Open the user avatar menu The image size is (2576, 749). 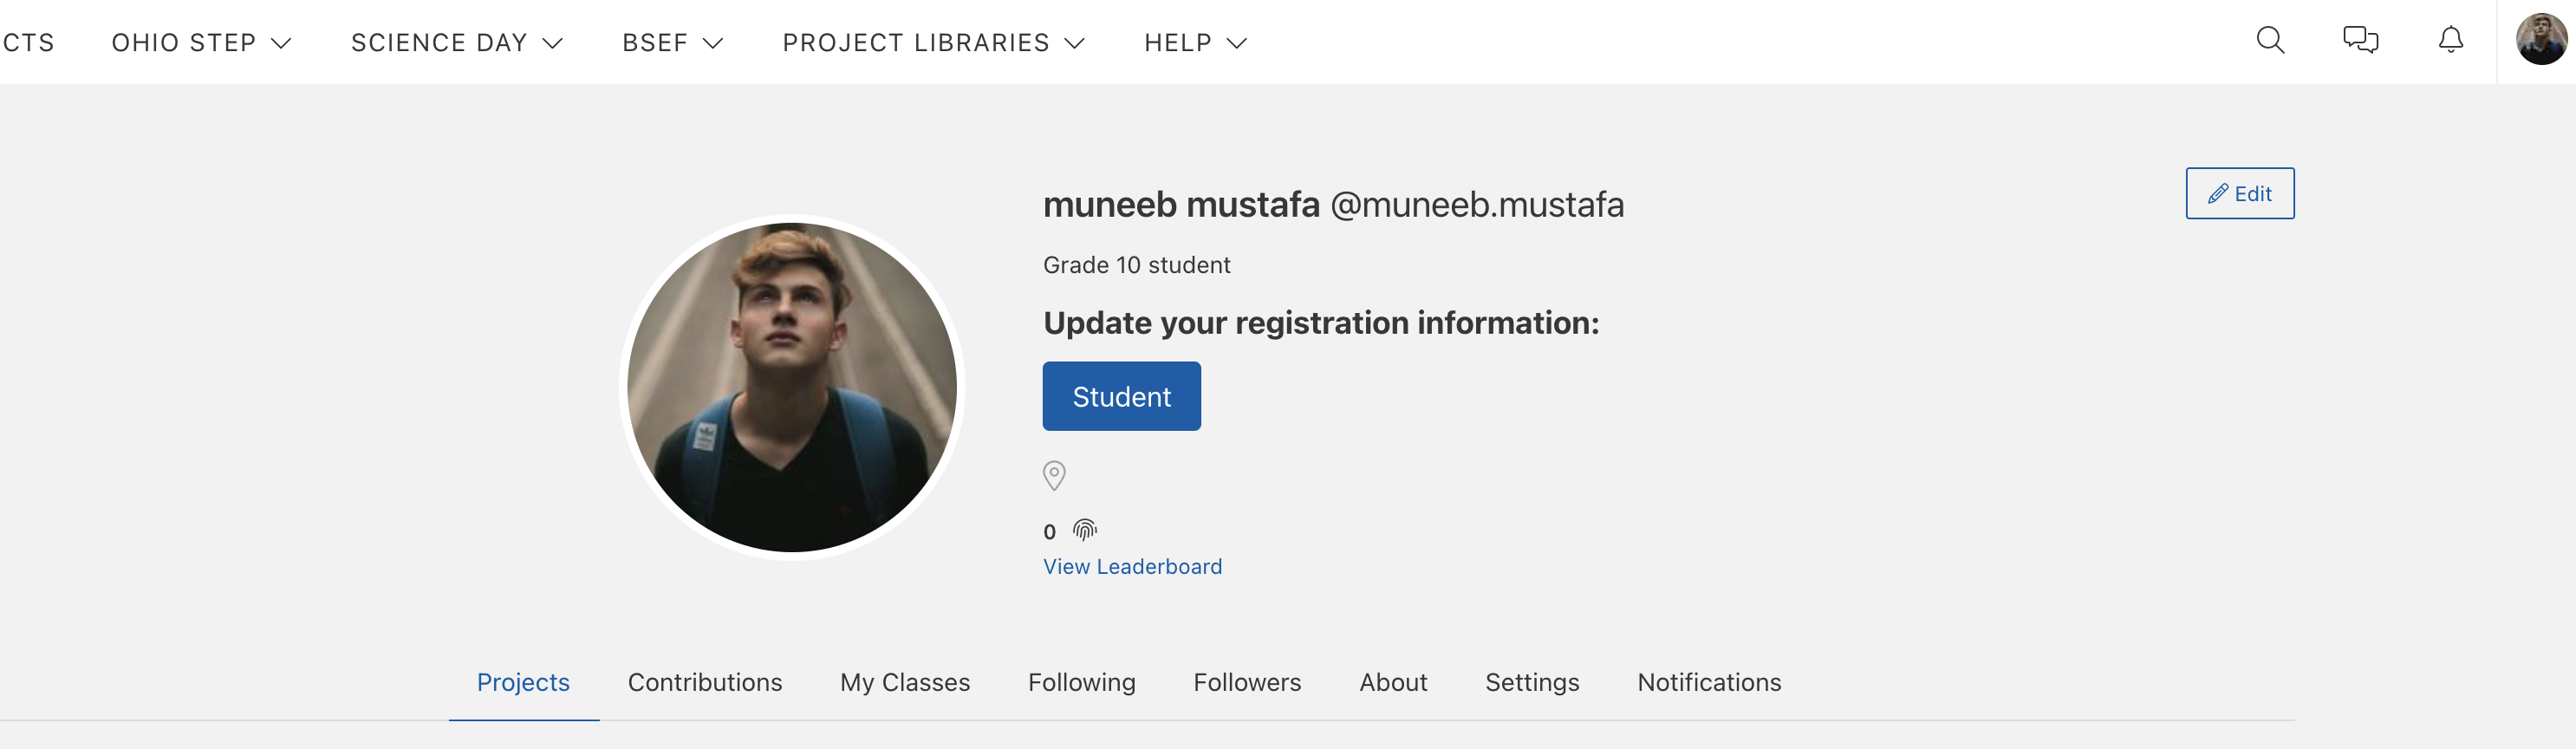[x=2541, y=39]
